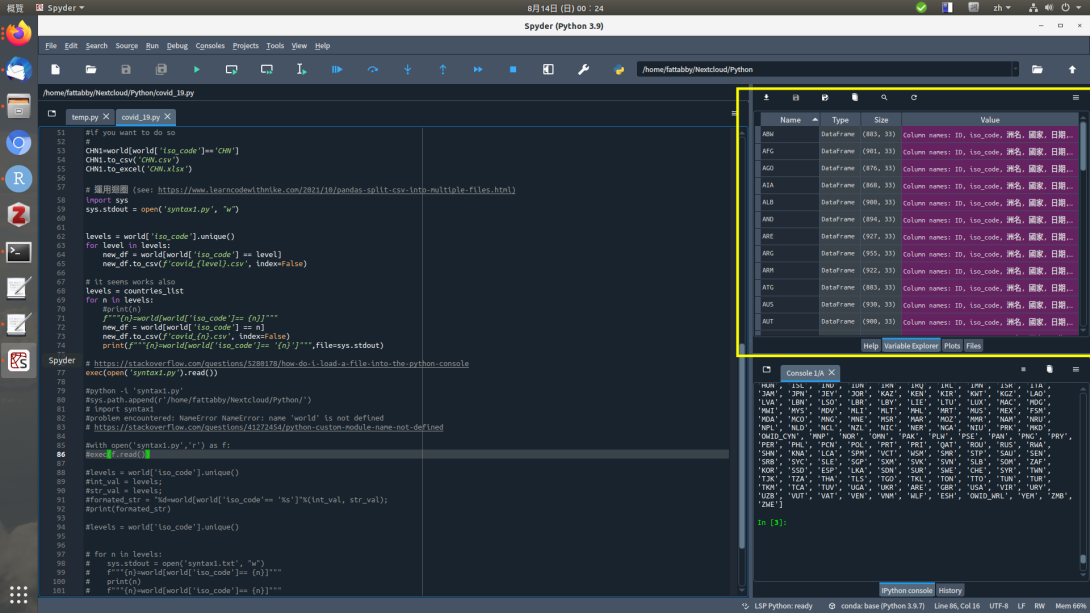This screenshot has height=613, width=1090.
Task: Import data icon in Variable Explorer
Action: tap(766, 98)
